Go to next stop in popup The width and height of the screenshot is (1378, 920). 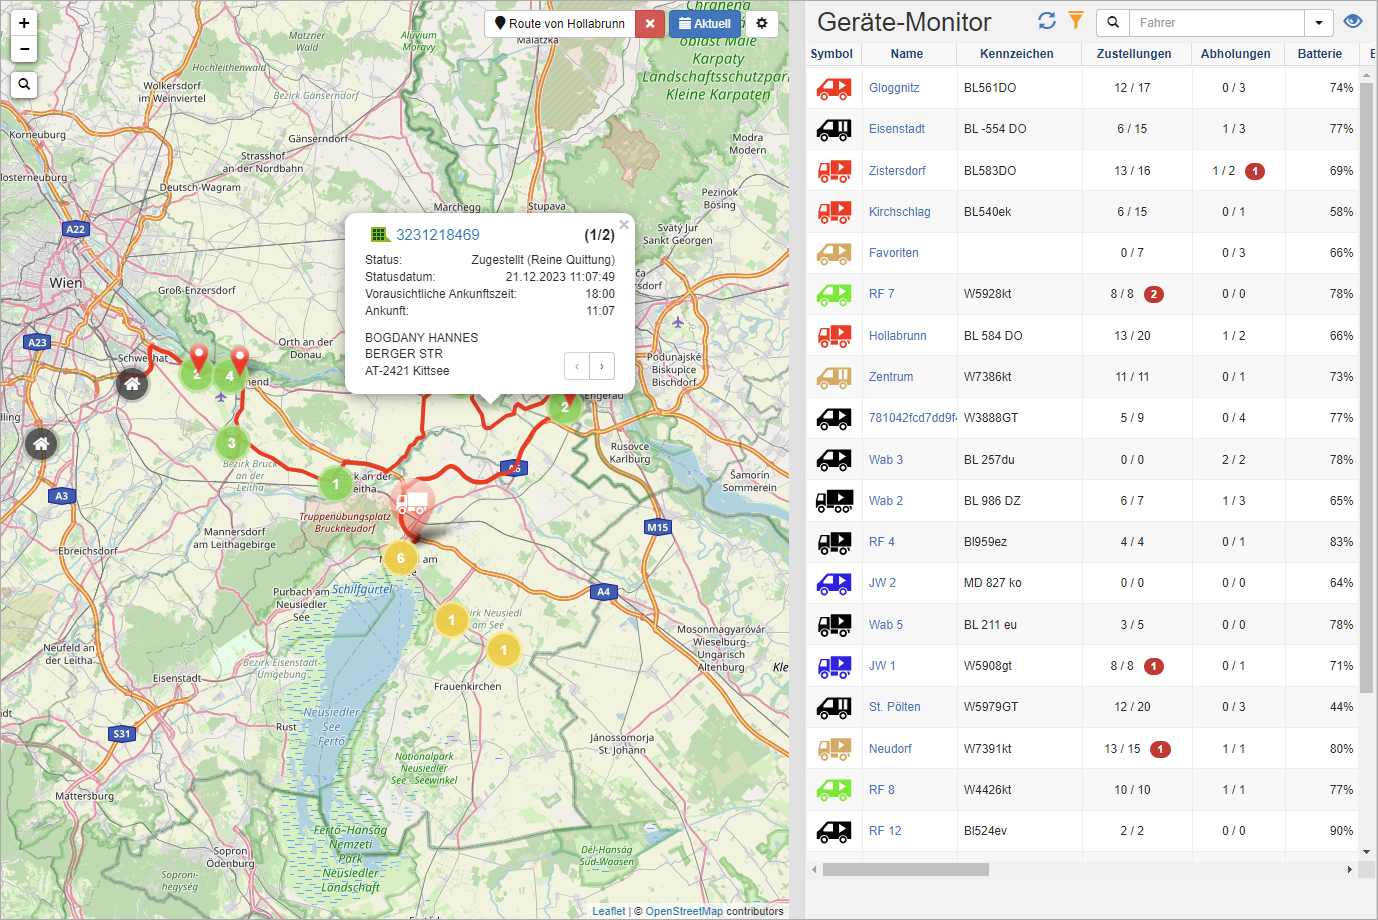(602, 366)
